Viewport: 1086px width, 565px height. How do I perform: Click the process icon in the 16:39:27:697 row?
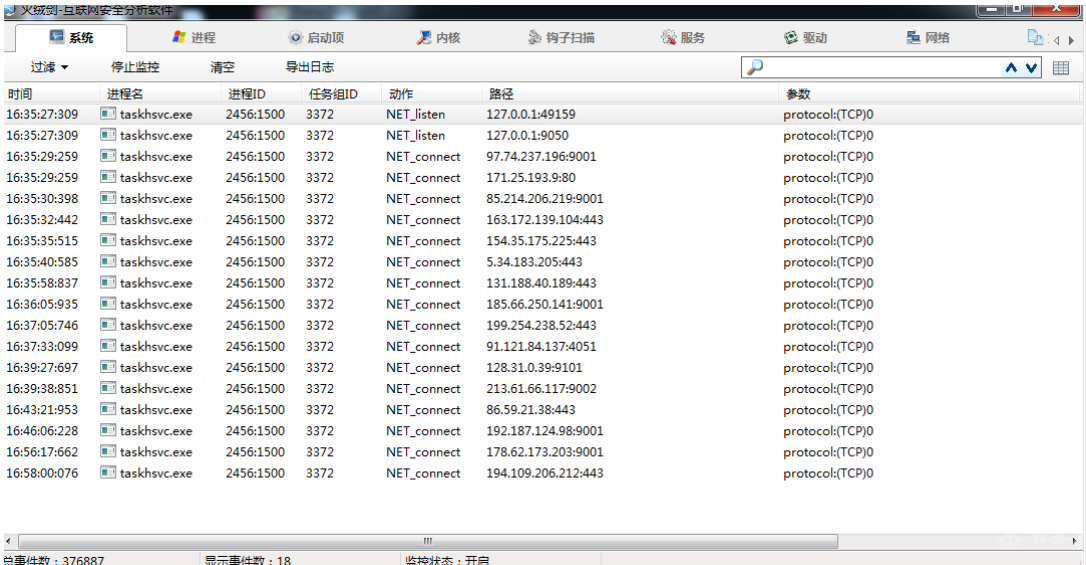[x=107, y=368]
